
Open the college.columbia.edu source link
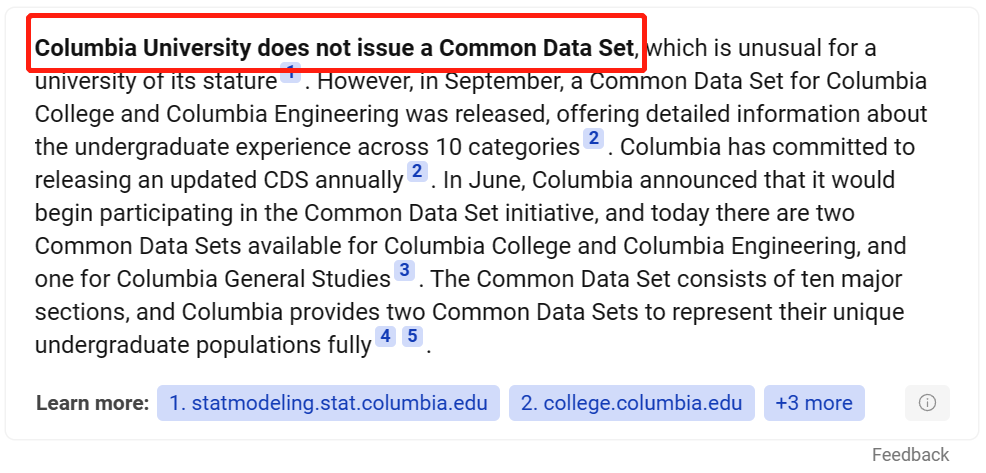click(x=631, y=403)
